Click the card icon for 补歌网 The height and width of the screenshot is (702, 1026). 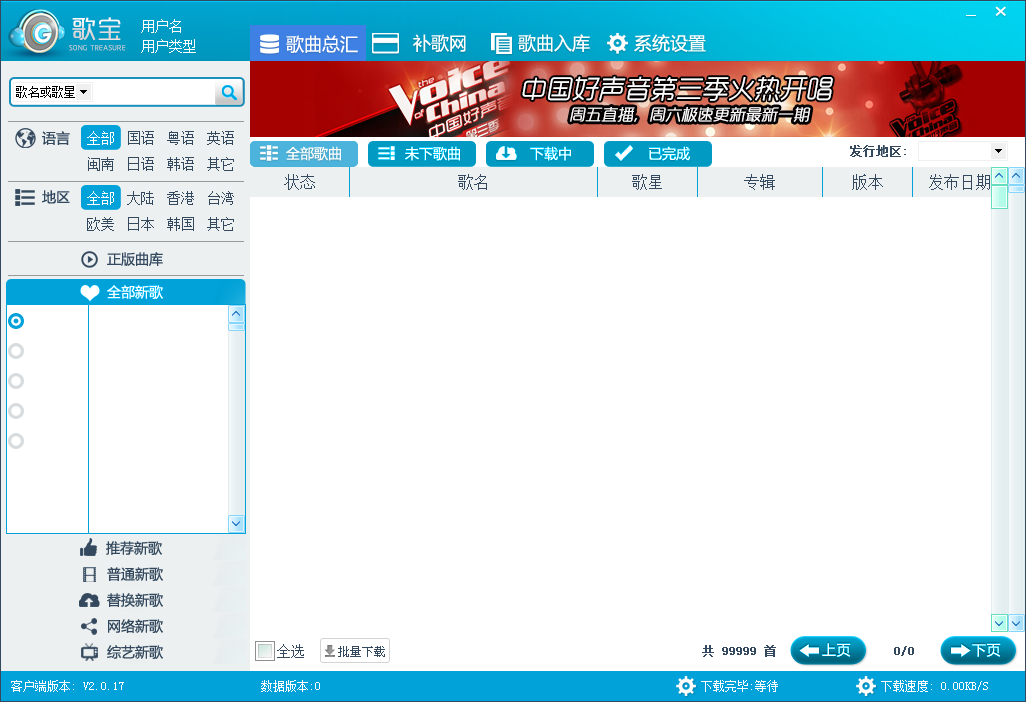click(385, 43)
